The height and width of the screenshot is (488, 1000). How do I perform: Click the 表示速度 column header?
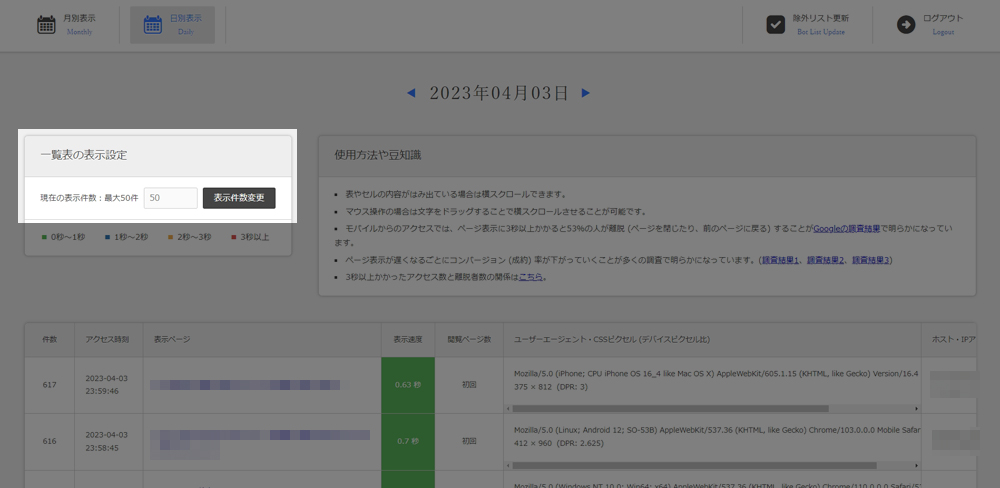408,339
